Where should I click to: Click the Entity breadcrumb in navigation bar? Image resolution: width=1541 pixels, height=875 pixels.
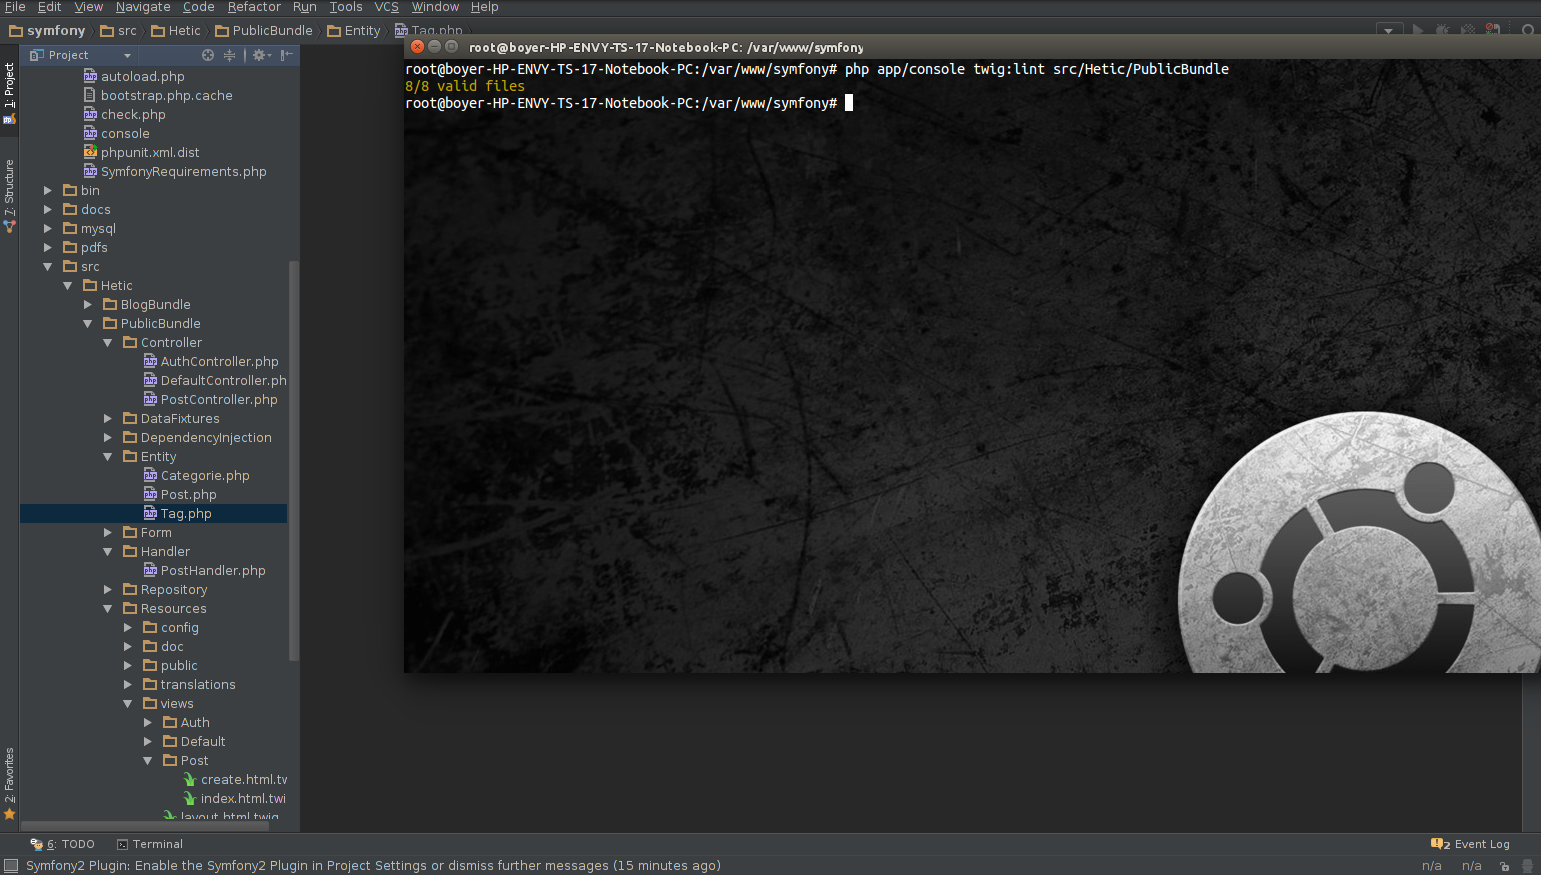point(354,31)
